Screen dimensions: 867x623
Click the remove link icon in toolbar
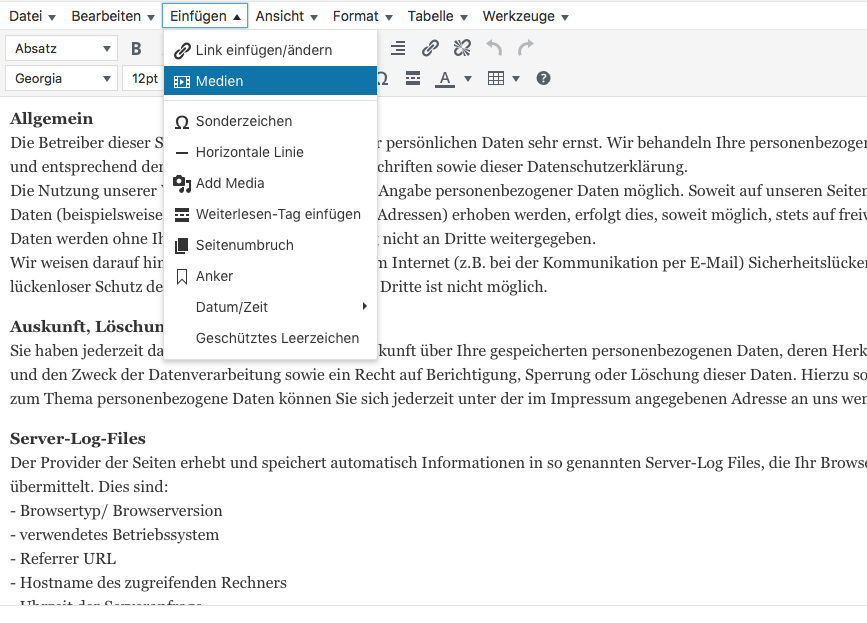[462, 49]
